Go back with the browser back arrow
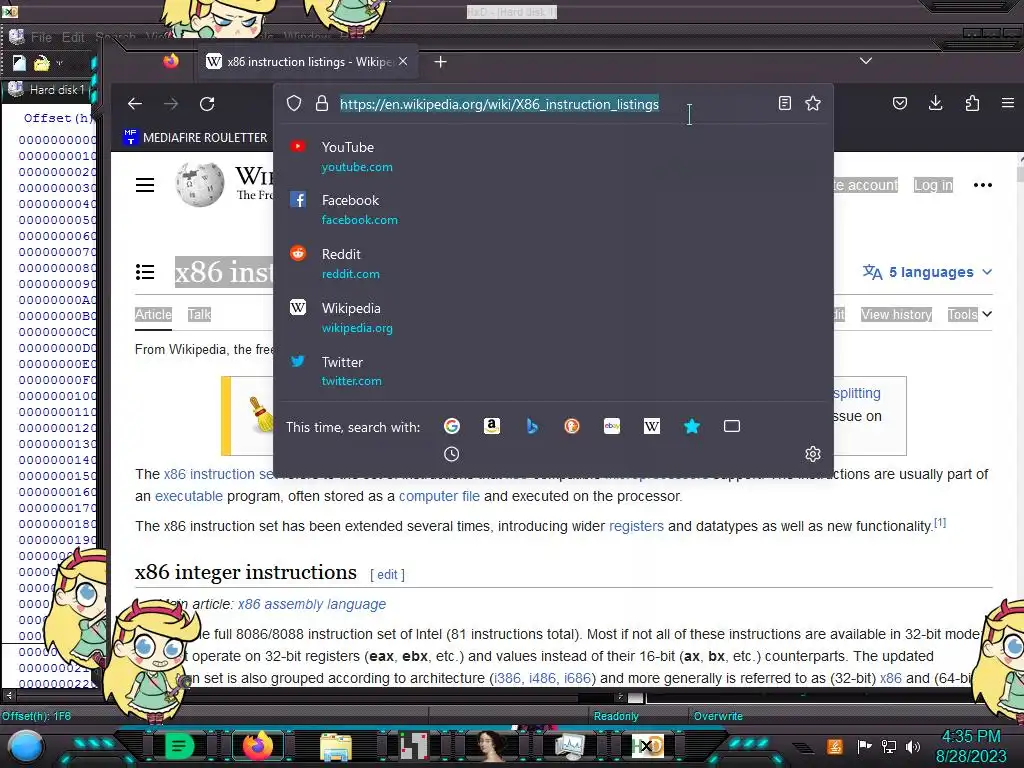The width and height of the screenshot is (1024, 768). click(x=135, y=104)
